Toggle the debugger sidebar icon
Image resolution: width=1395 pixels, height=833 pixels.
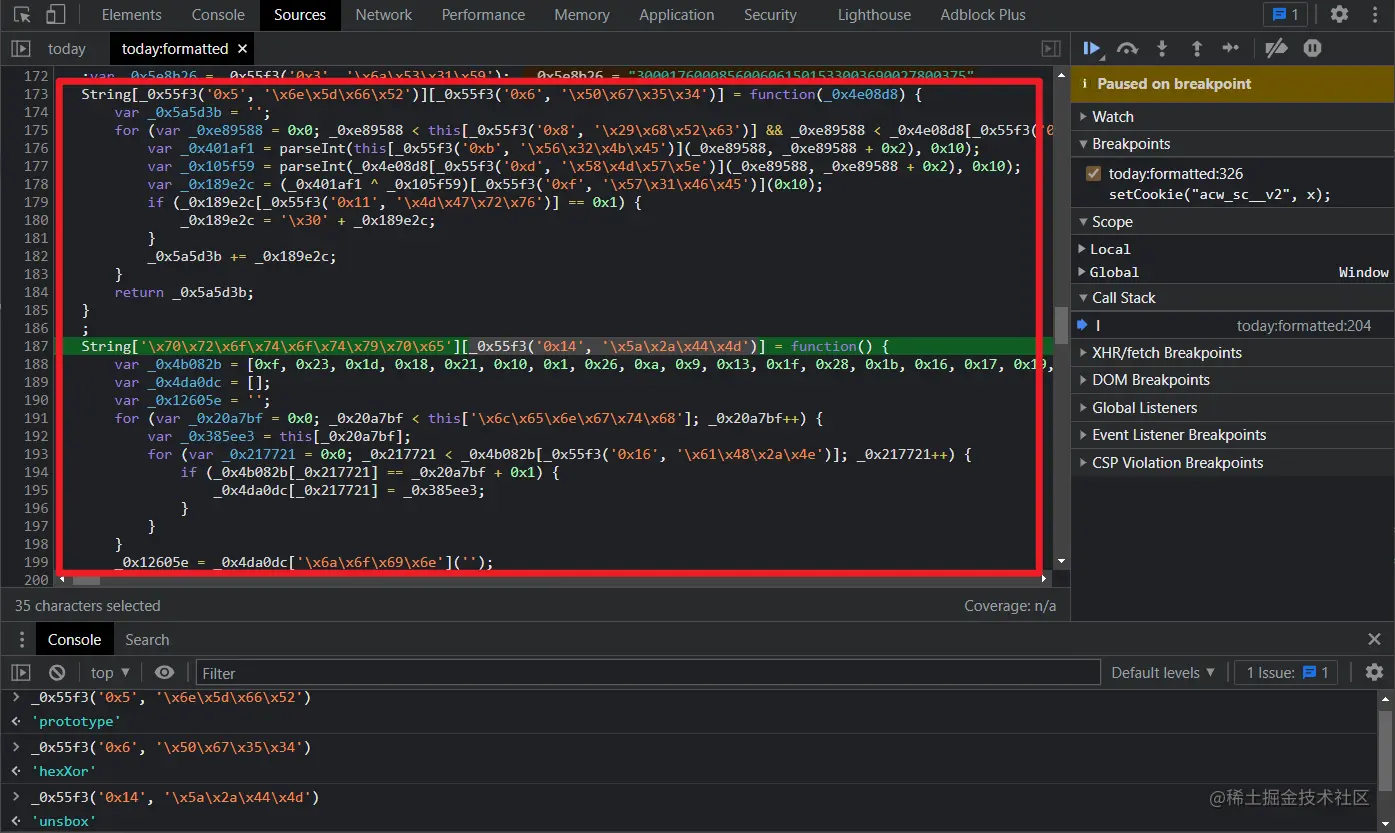[1051, 49]
